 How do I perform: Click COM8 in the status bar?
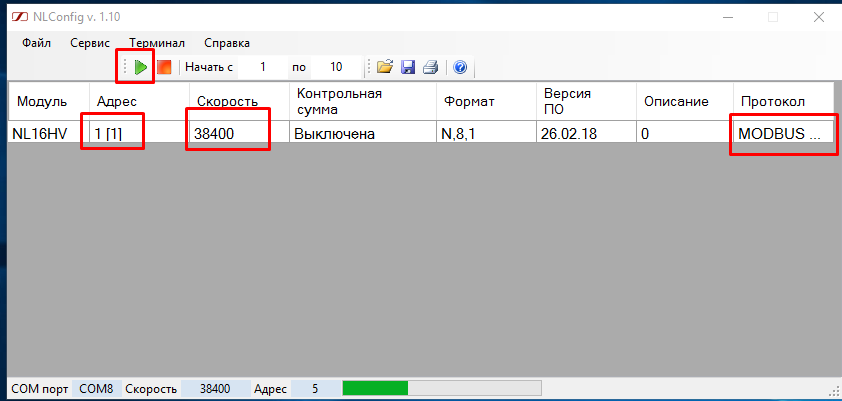coord(96,389)
